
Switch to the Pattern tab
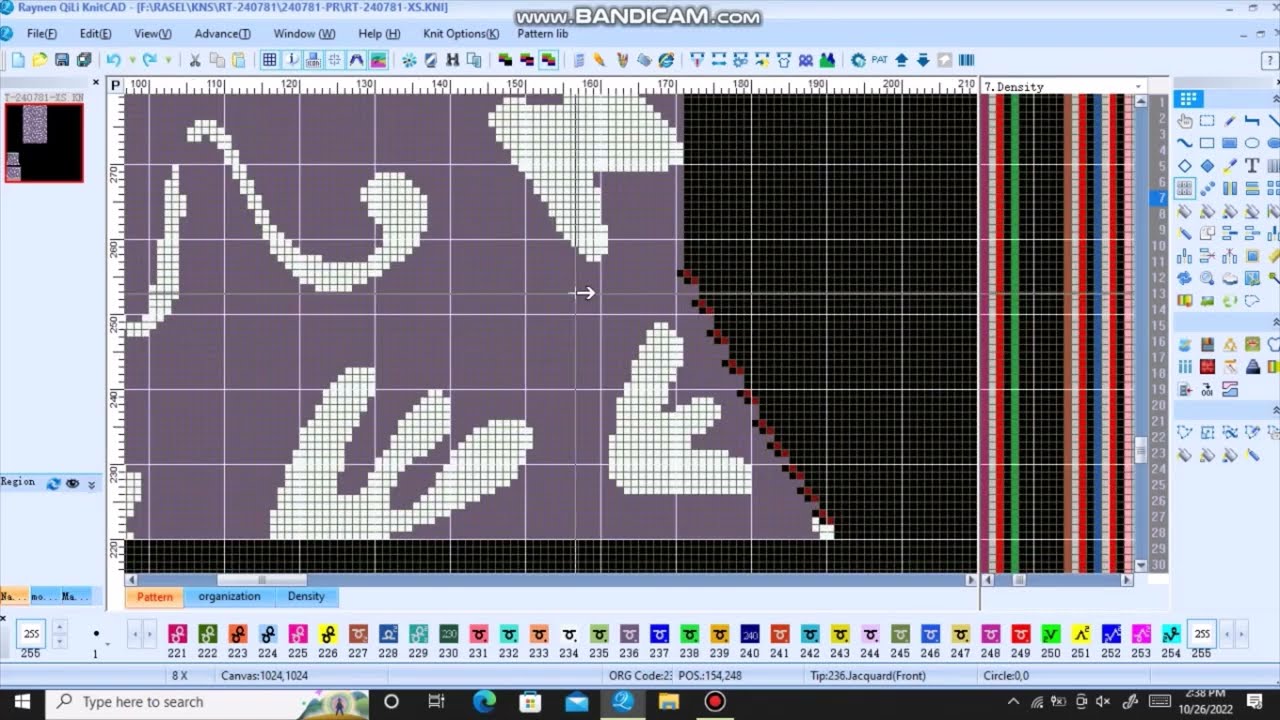pos(155,596)
